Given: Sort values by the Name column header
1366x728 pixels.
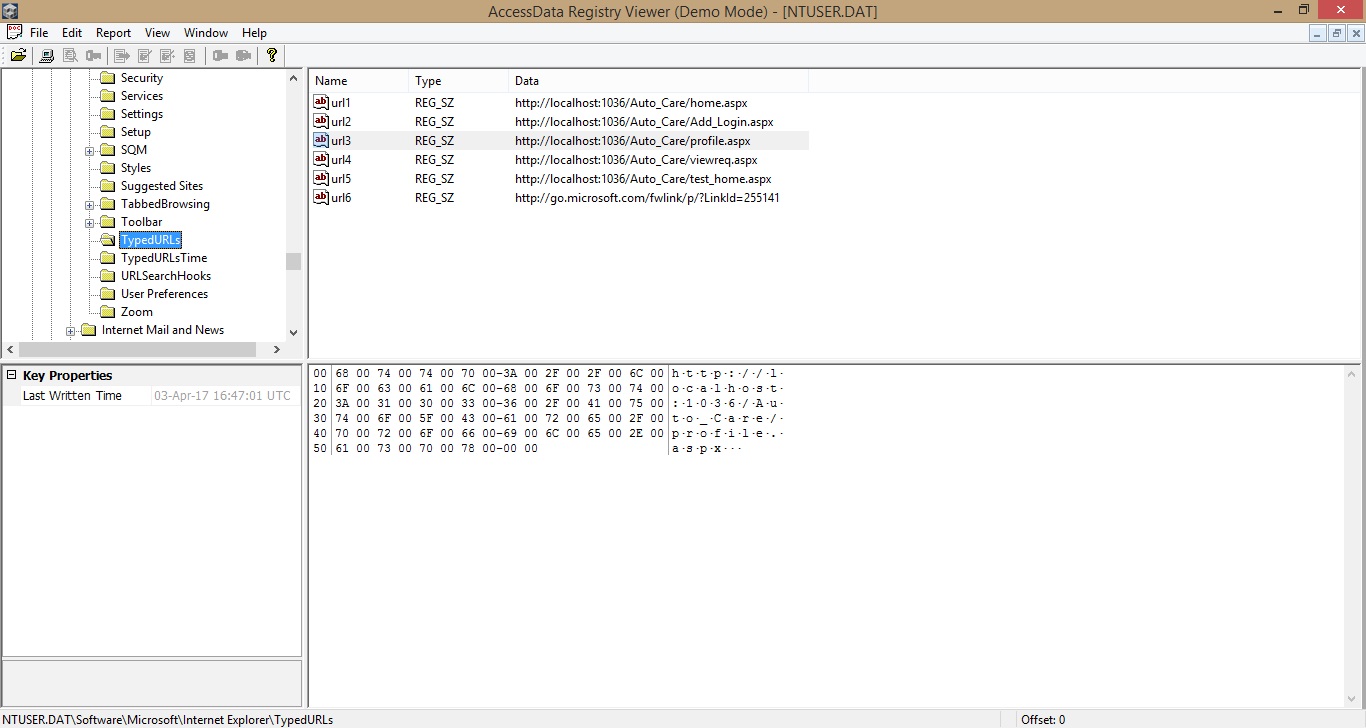Looking at the screenshot, I should tap(359, 81).
